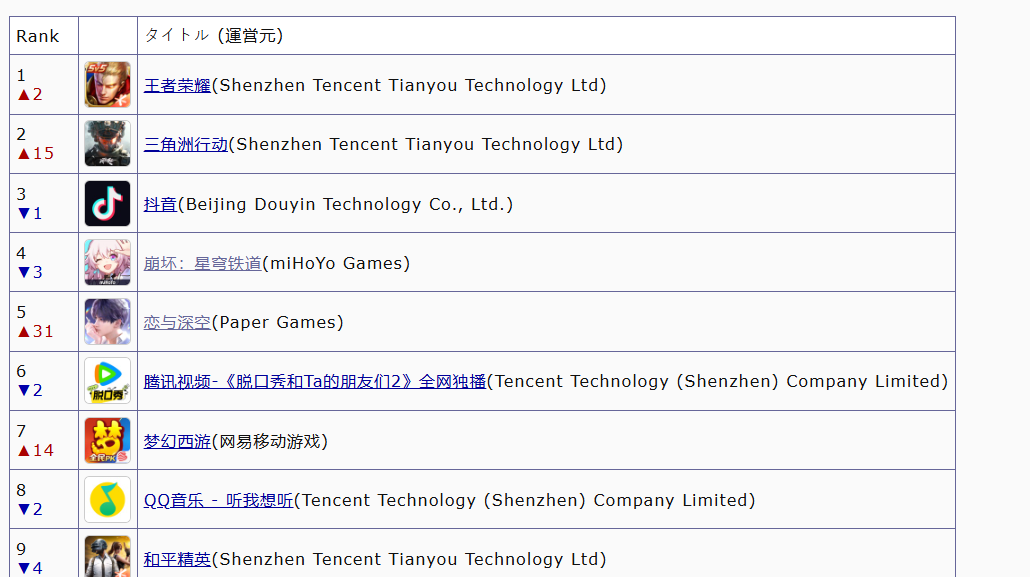Open the 王者荣耀 link
Image resolution: width=1030 pixels, height=577 pixels.
click(x=177, y=85)
